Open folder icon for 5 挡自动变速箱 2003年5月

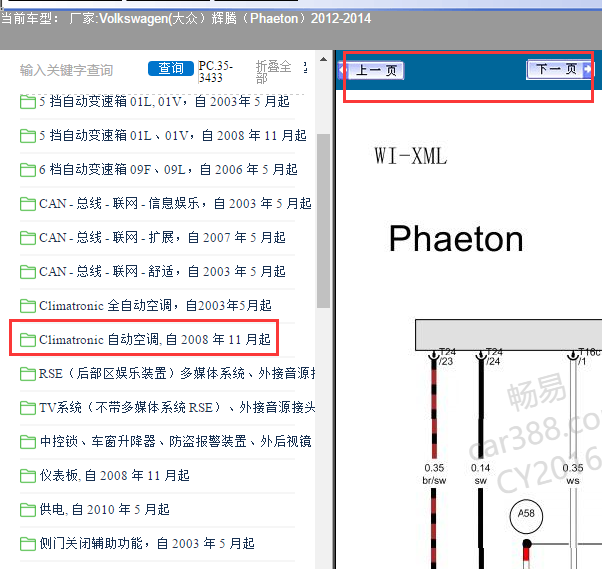coord(28,102)
